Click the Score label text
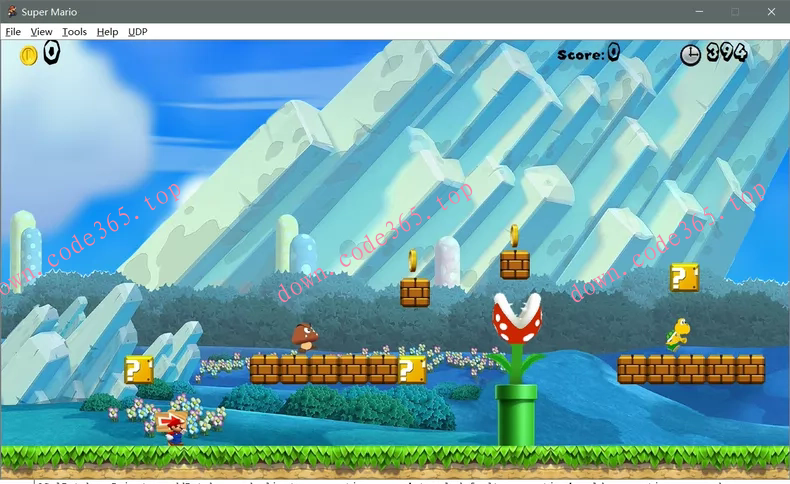The height and width of the screenshot is (484, 790). (x=580, y=54)
